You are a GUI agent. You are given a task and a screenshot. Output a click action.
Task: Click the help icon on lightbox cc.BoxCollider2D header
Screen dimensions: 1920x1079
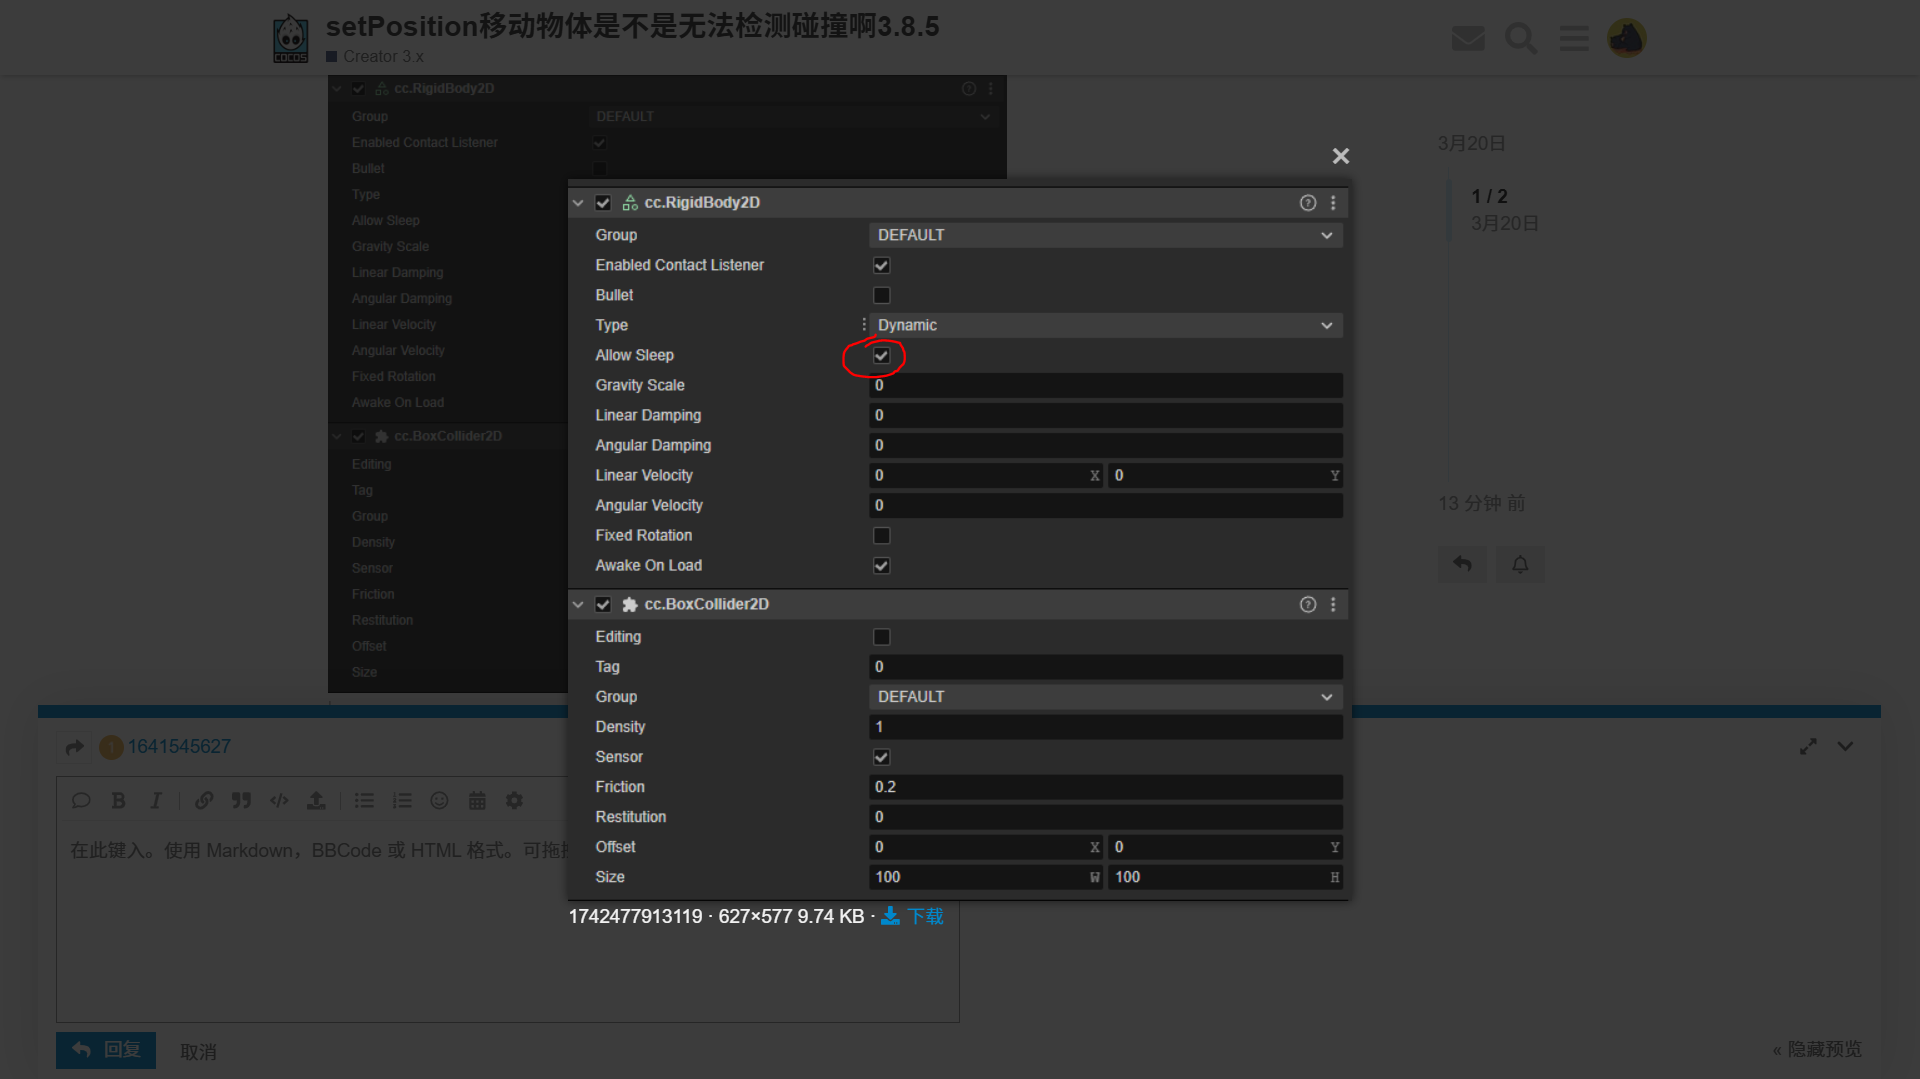[1308, 605]
